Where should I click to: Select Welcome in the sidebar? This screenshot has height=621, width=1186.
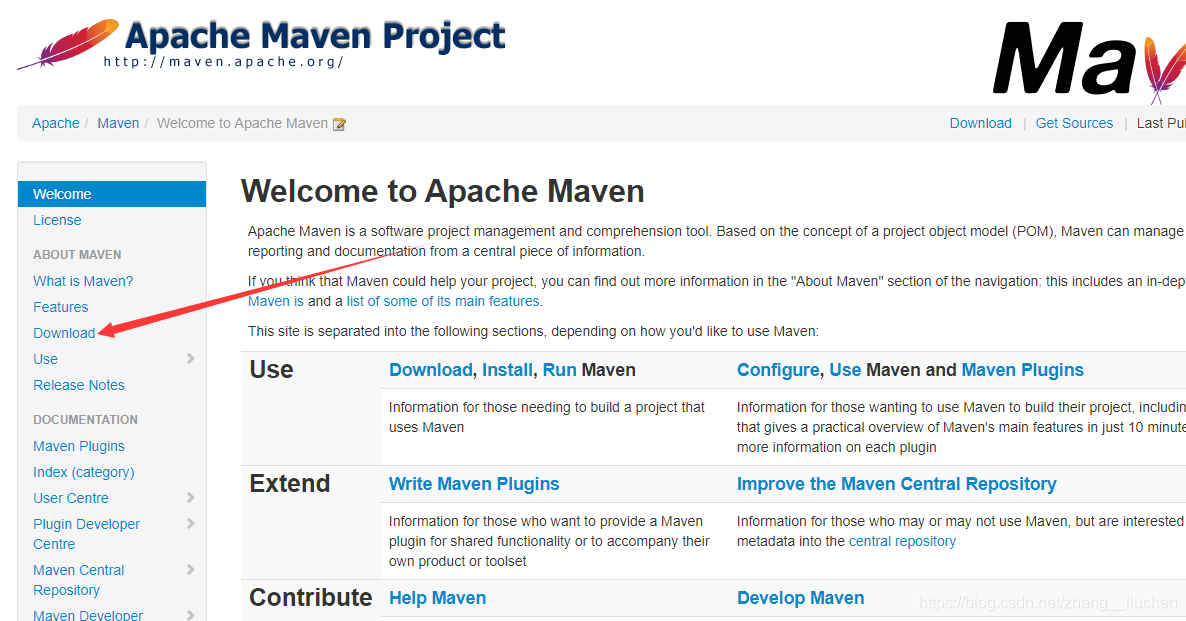(112, 194)
